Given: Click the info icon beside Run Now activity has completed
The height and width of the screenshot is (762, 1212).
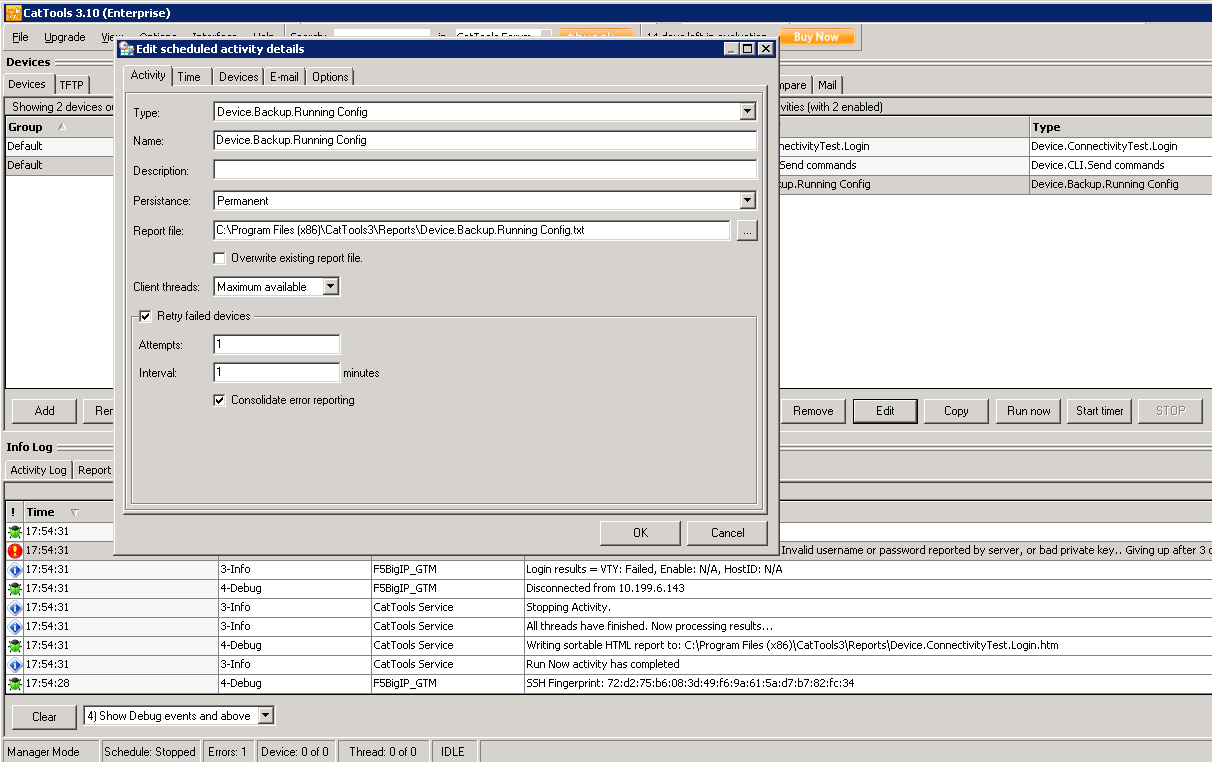Looking at the screenshot, I should pos(15,664).
